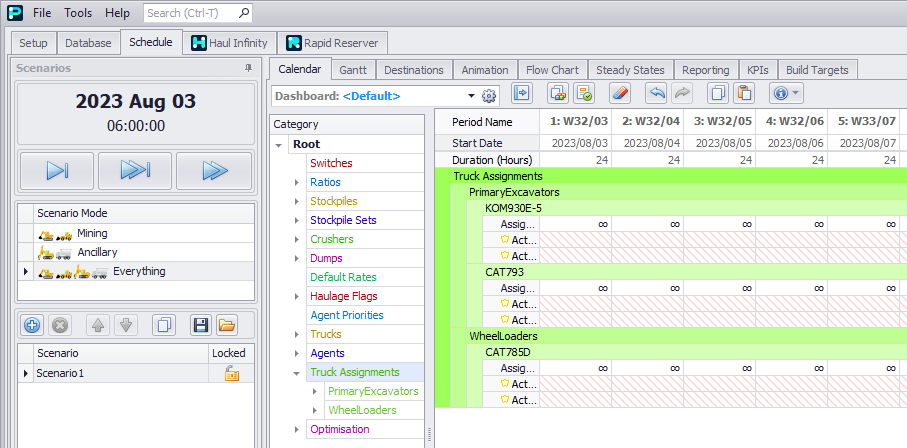Open the Tools menu
This screenshot has height=448, width=907.
[x=78, y=13]
